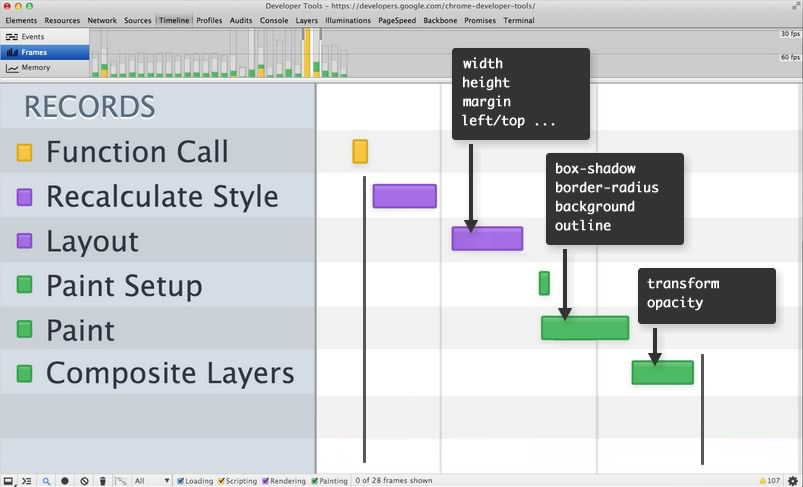The image size is (803, 487).
Task: Open the Profiles tab
Action: tap(209, 20)
